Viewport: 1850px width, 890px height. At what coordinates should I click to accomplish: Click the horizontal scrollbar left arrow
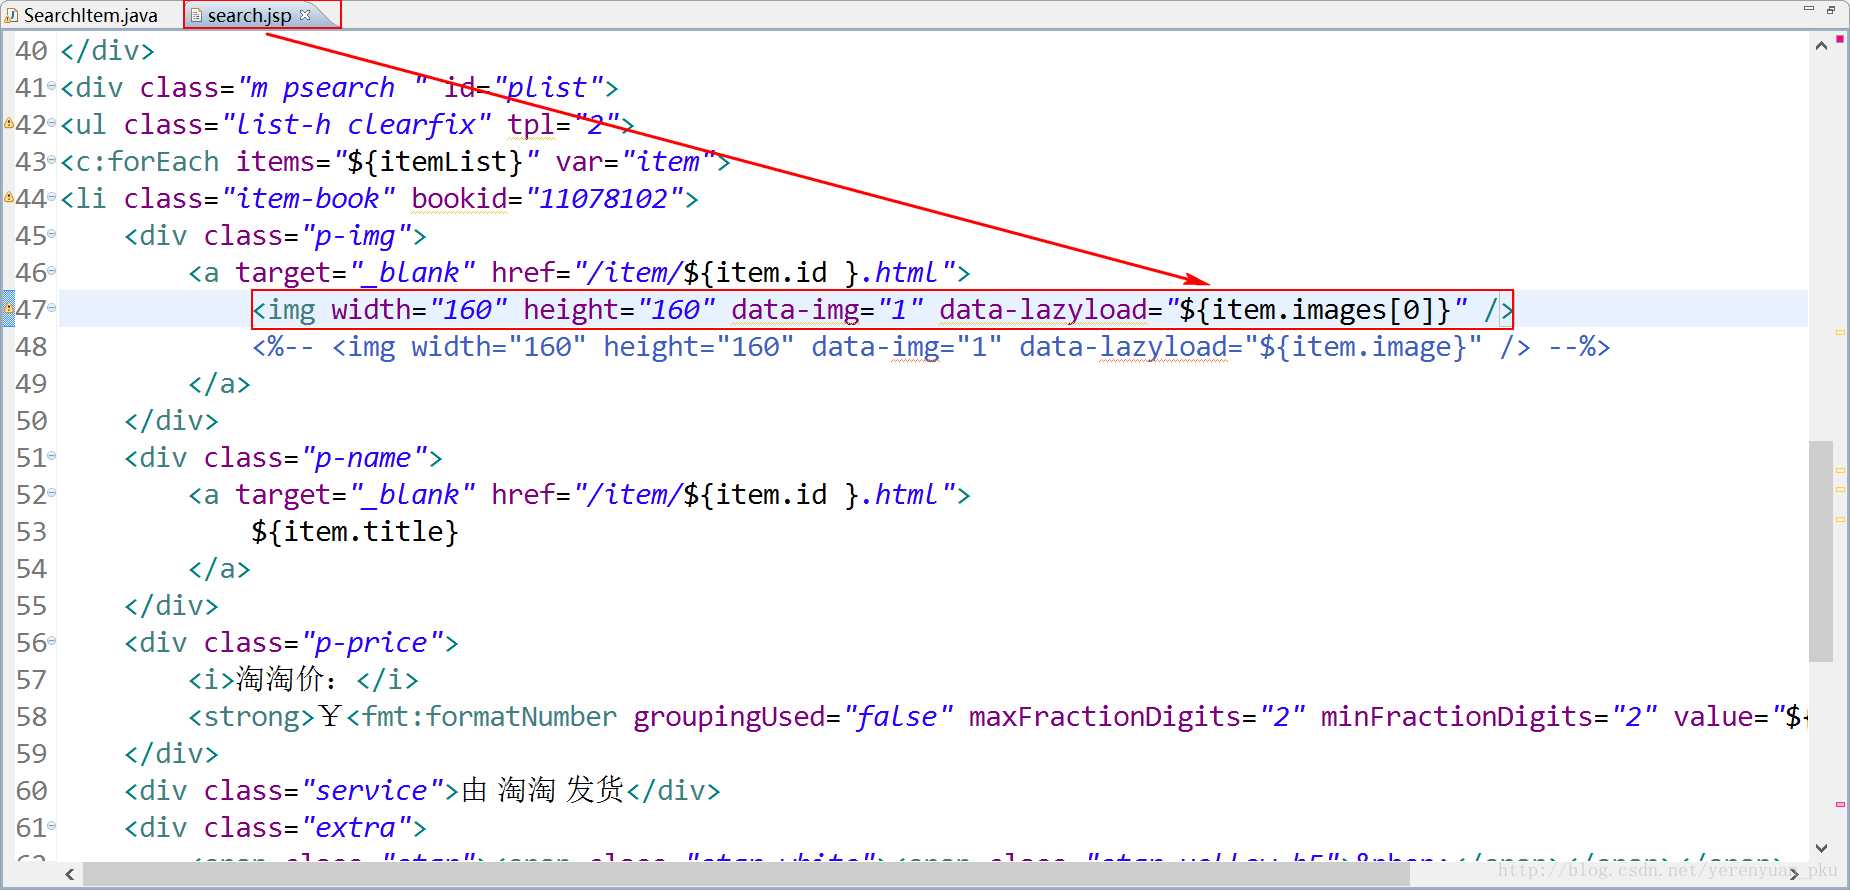pyautogui.click(x=70, y=874)
